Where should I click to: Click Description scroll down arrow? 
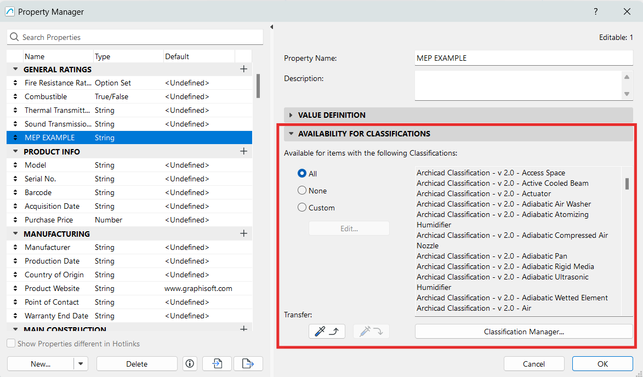click(x=627, y=94)
